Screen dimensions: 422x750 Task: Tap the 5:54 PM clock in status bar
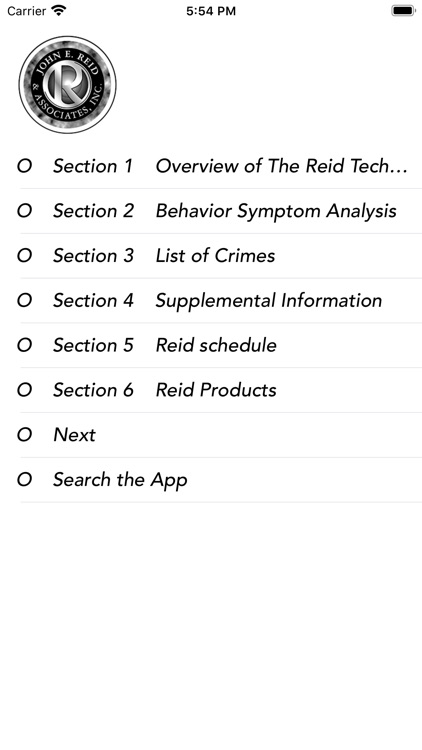click(211, 11)
